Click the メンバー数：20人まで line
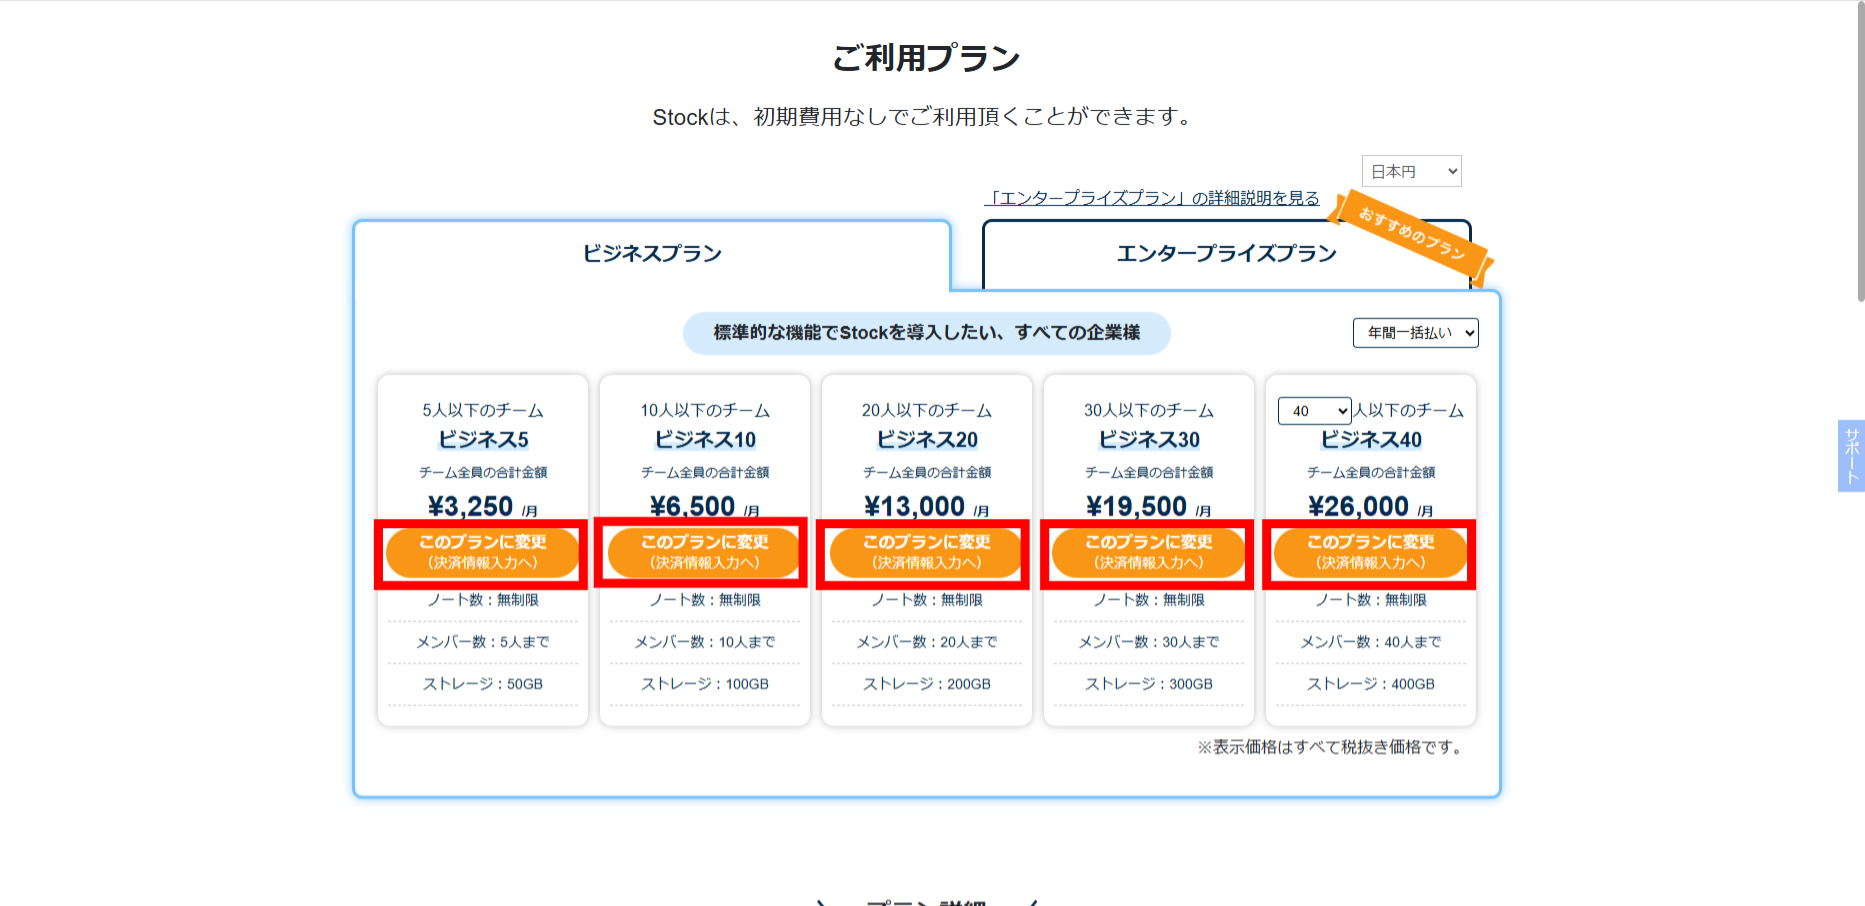The width and height of the screenshot is (1865, 906). point(927,642)
